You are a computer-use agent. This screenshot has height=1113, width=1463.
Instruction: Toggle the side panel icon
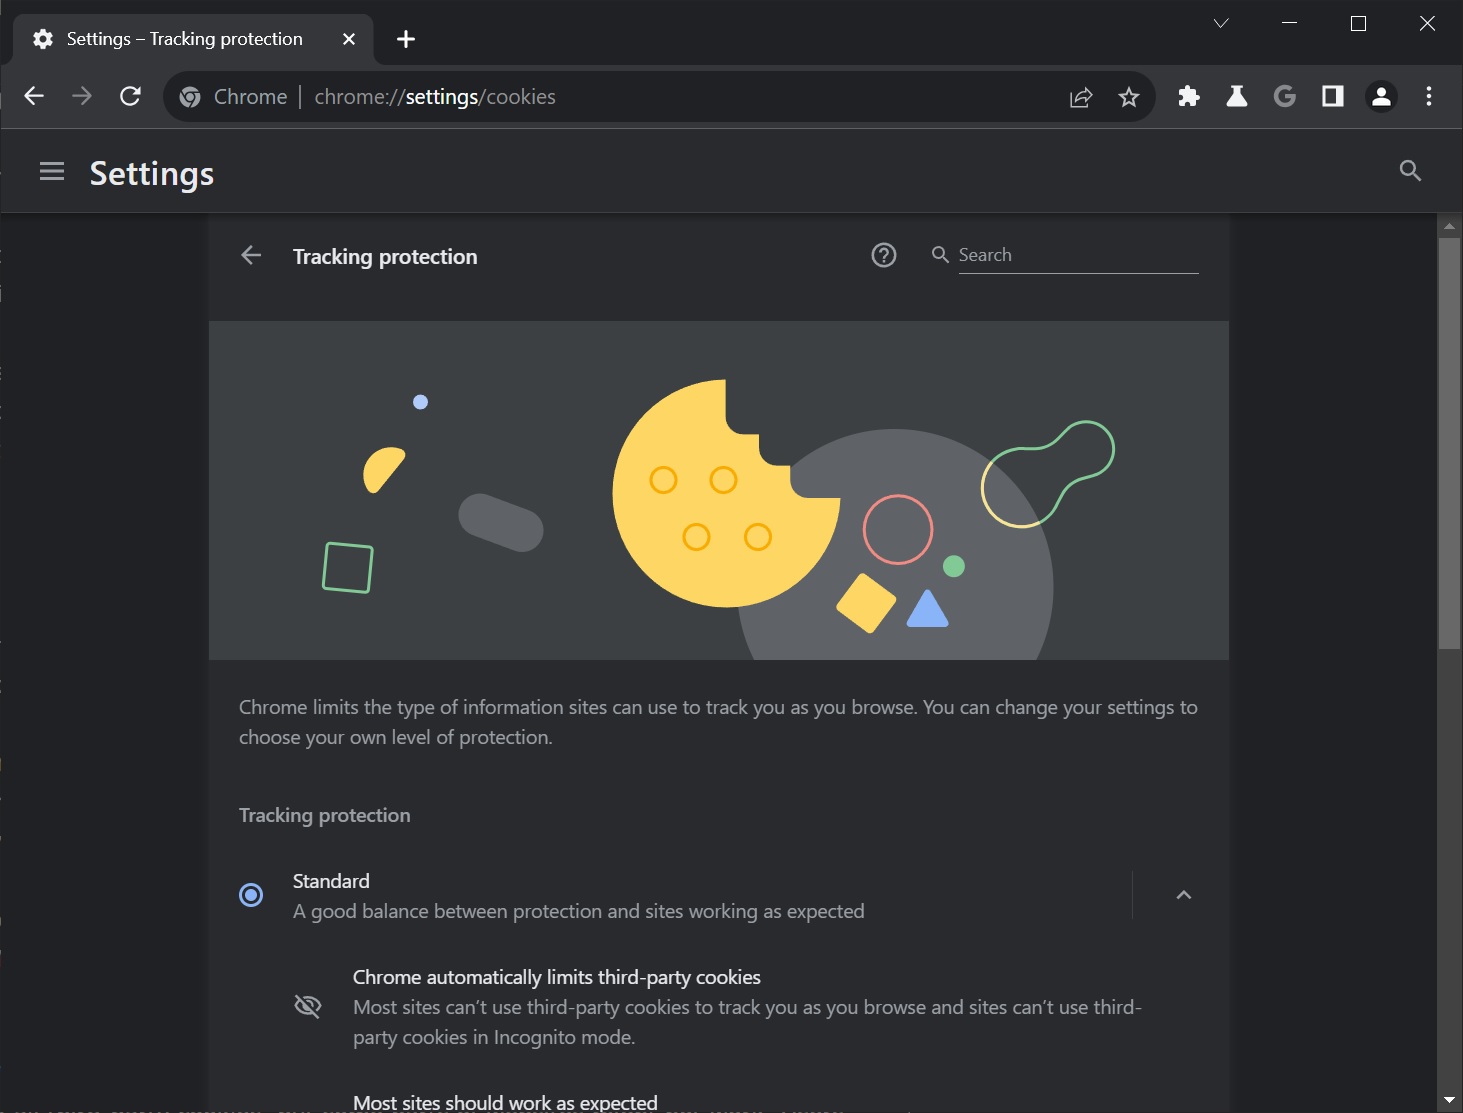click(x=1332, y=96)
